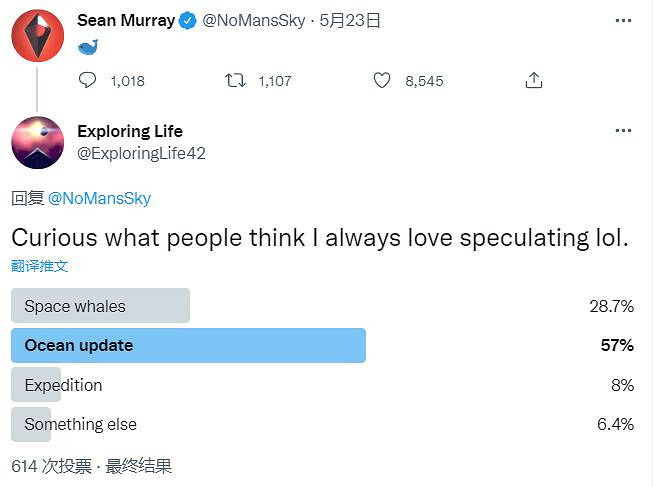Click Sean Murray's verified badge
The width and height of the screenshot is (654, 487).
click(x=187, y=20)
